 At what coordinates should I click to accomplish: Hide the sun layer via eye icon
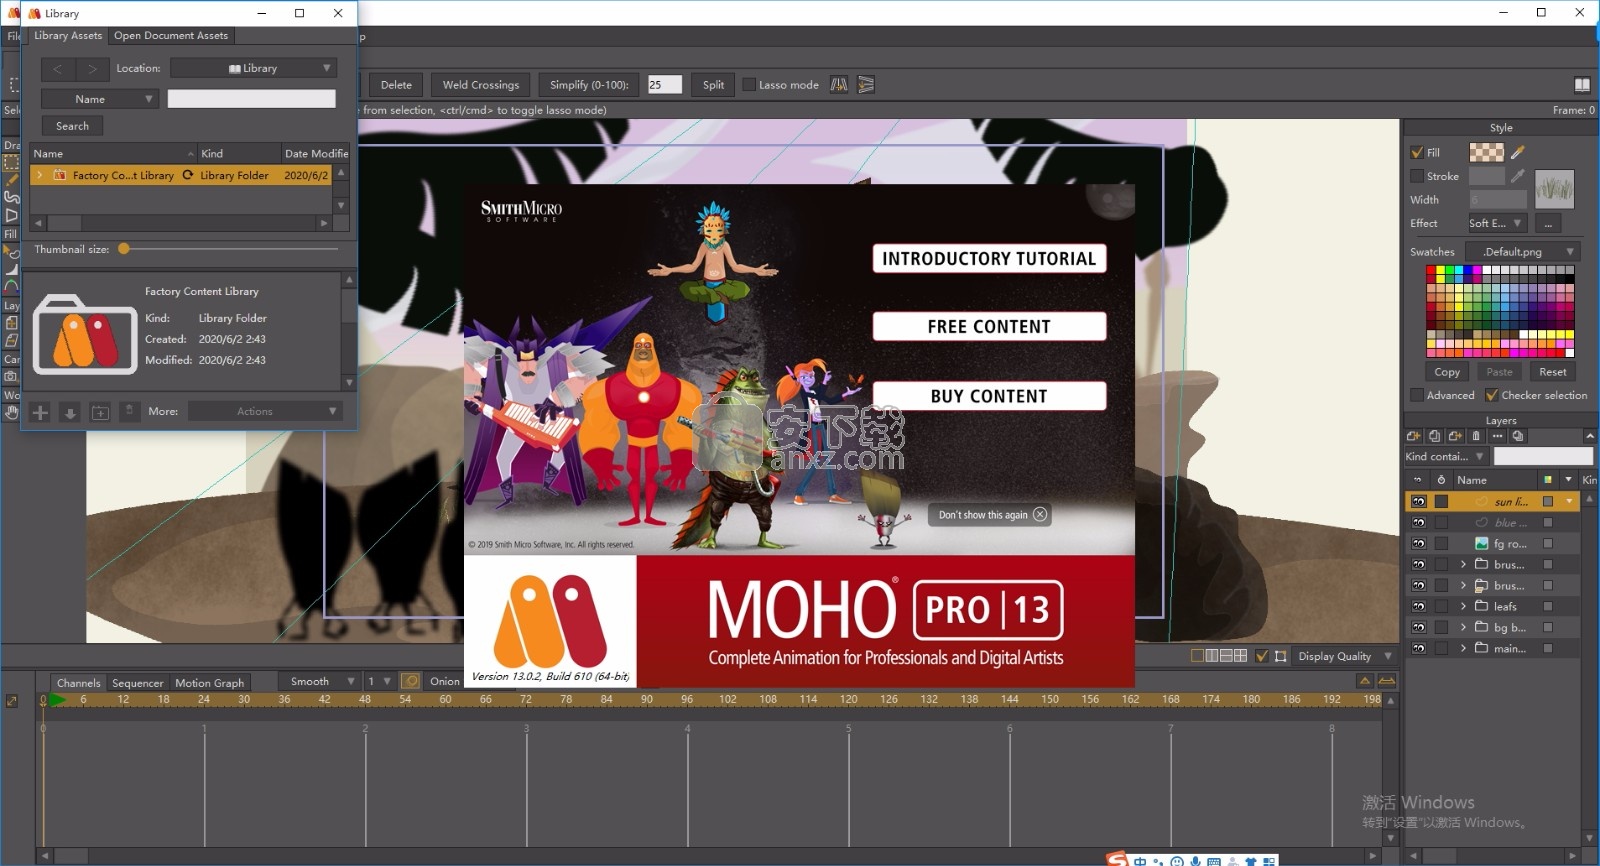(1419, 501)
